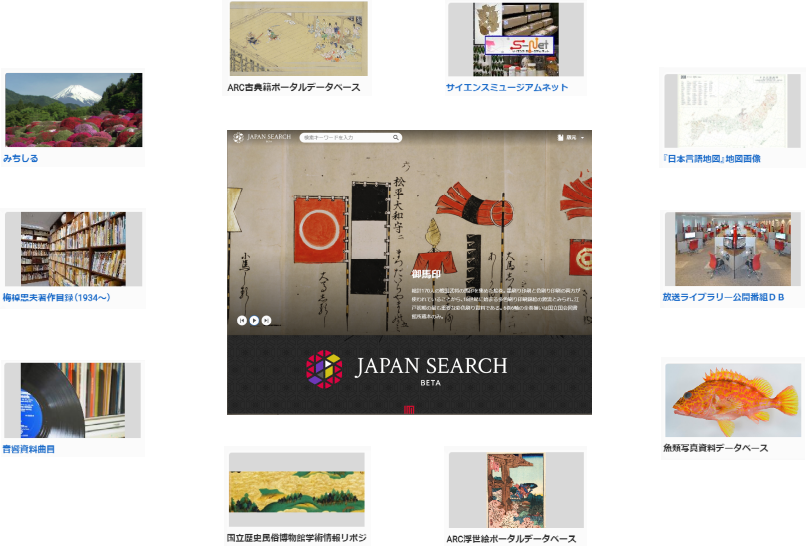Open the Japan Search header logo
806x546 pixels.
pos(262,137)
